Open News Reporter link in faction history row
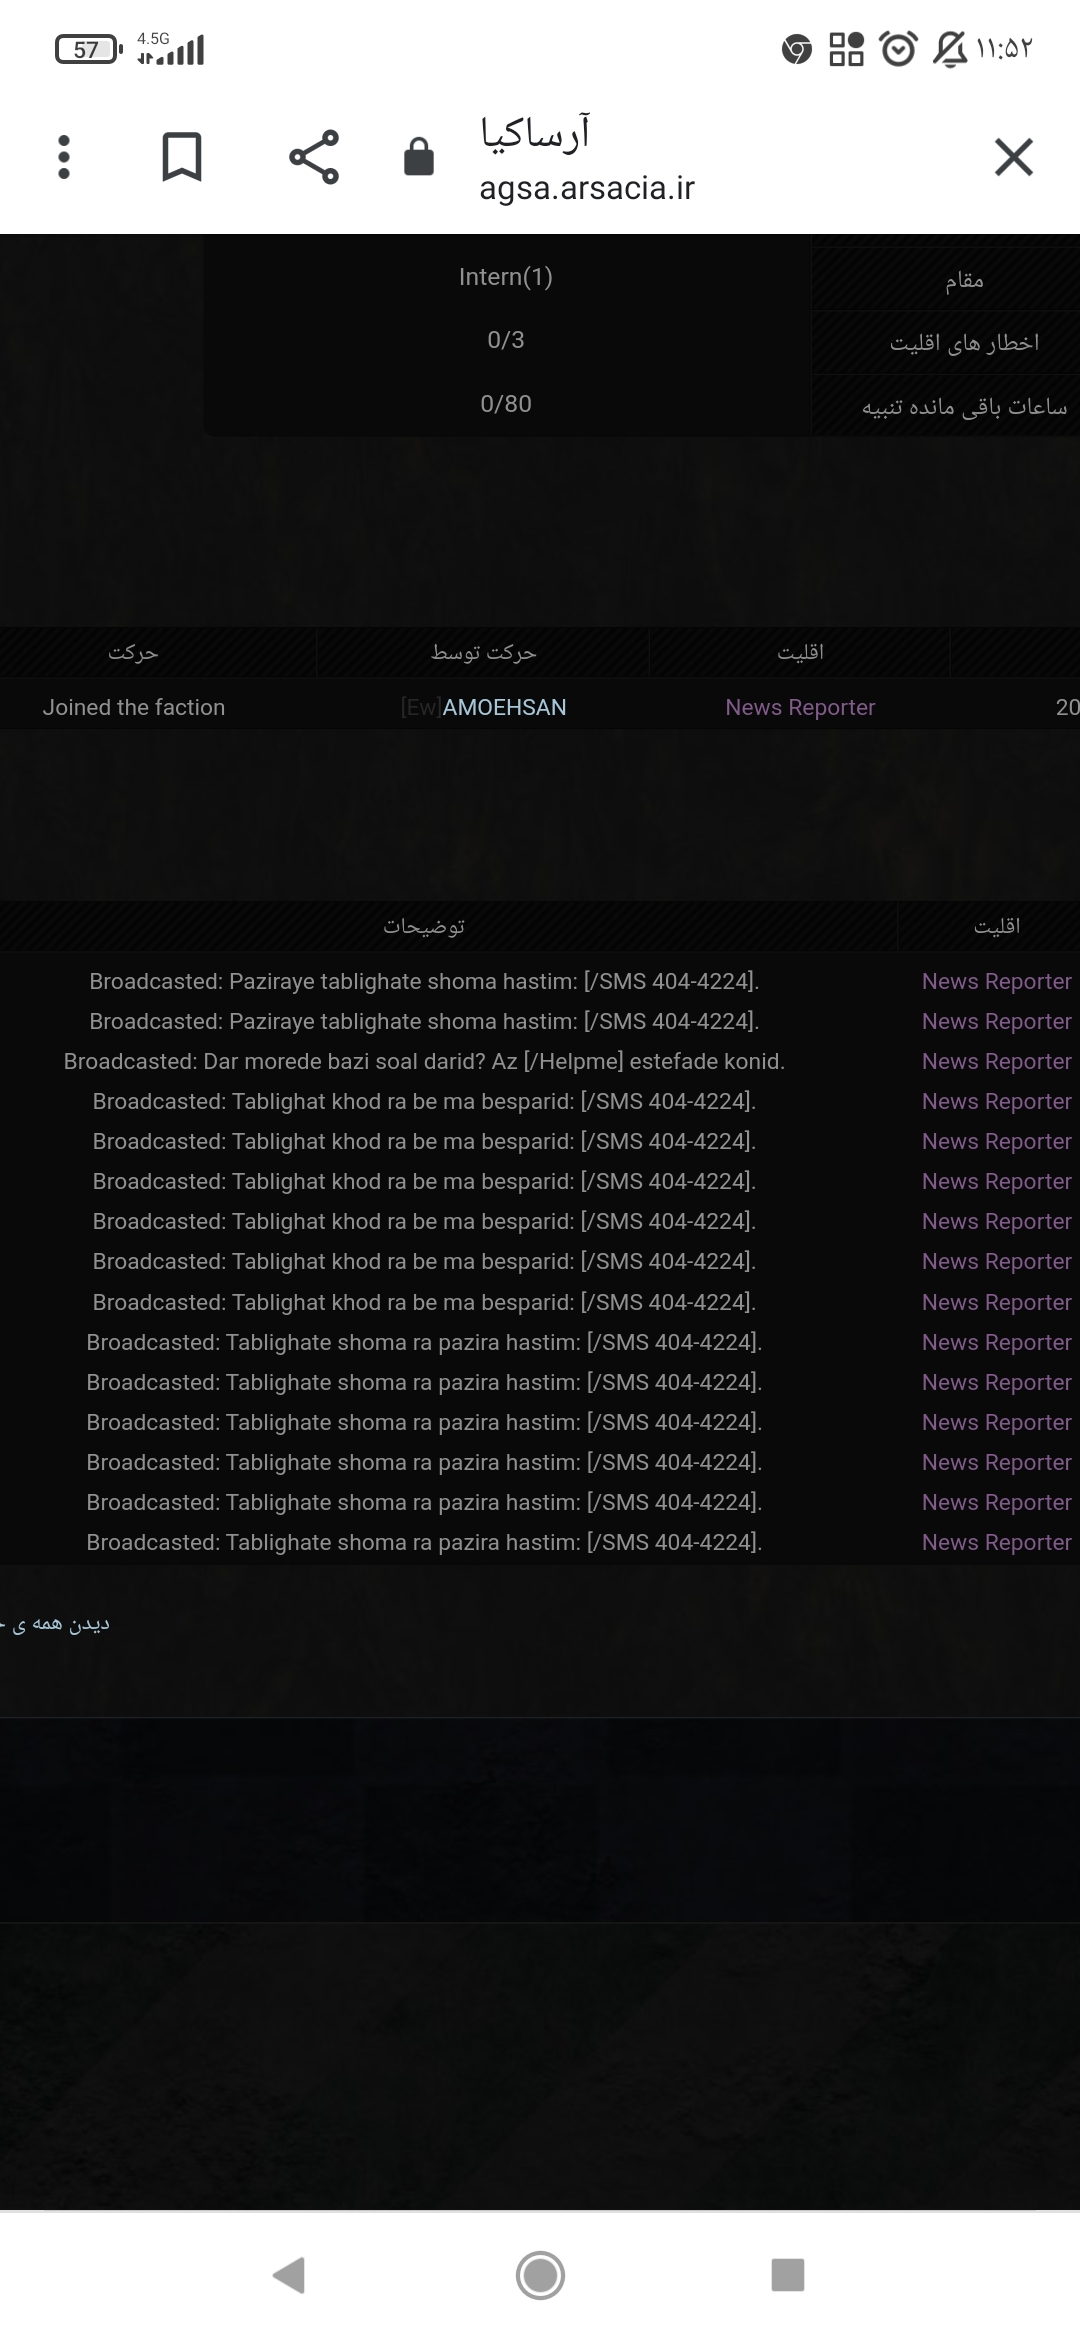Viewport: 1080px width, 2340px height. 799,707
